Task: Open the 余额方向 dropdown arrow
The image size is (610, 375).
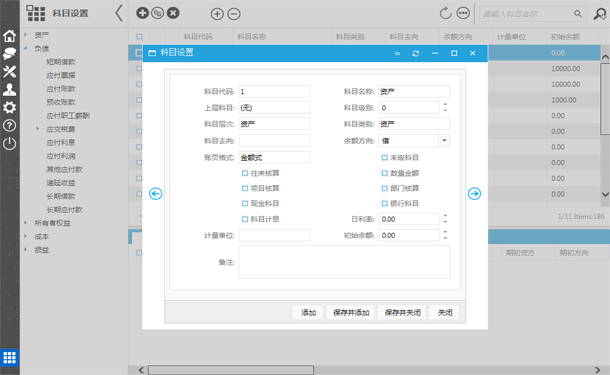Action: tap(444, 140)
